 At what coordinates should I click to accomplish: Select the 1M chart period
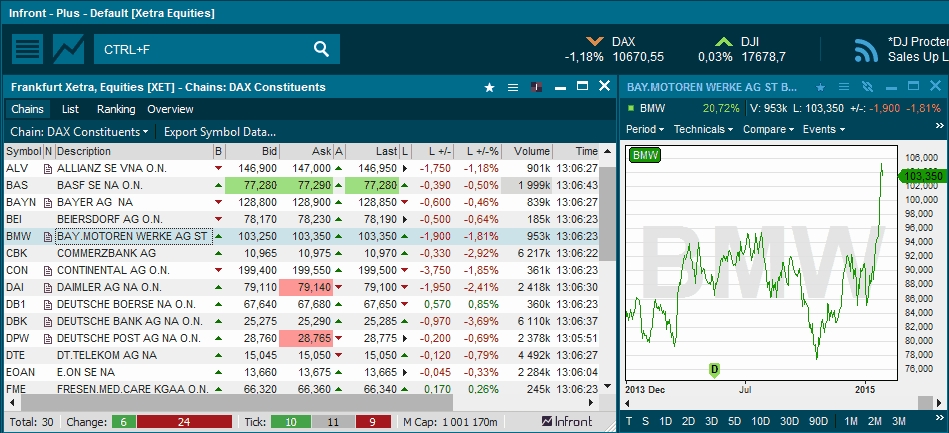click(851, 421)
